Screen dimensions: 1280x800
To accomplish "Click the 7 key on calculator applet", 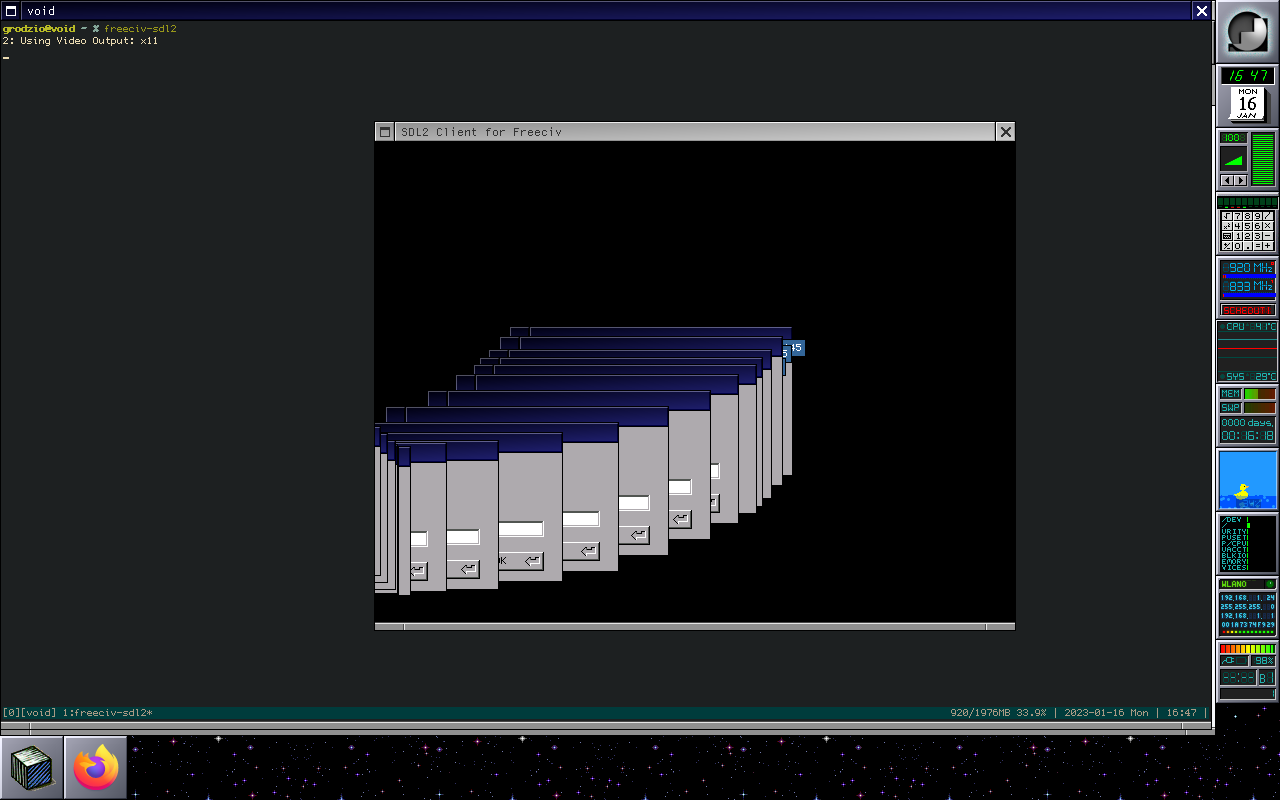I will pyautogui.click(x=1237, y=216).
